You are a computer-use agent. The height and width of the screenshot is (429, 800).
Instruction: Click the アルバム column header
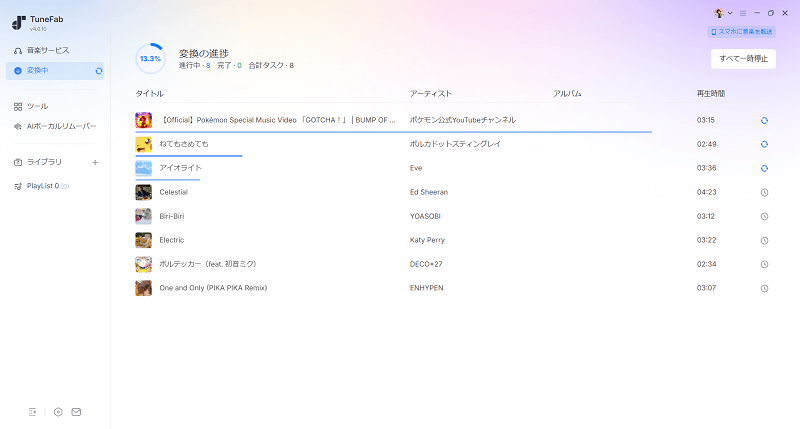[x=567, y=94]
